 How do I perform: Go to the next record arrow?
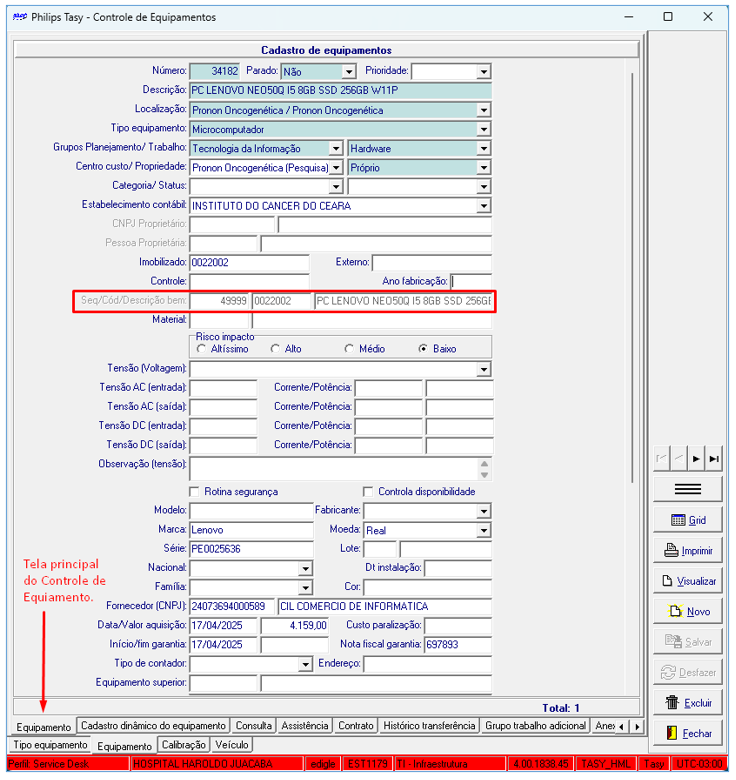click(x=697, y=459)
